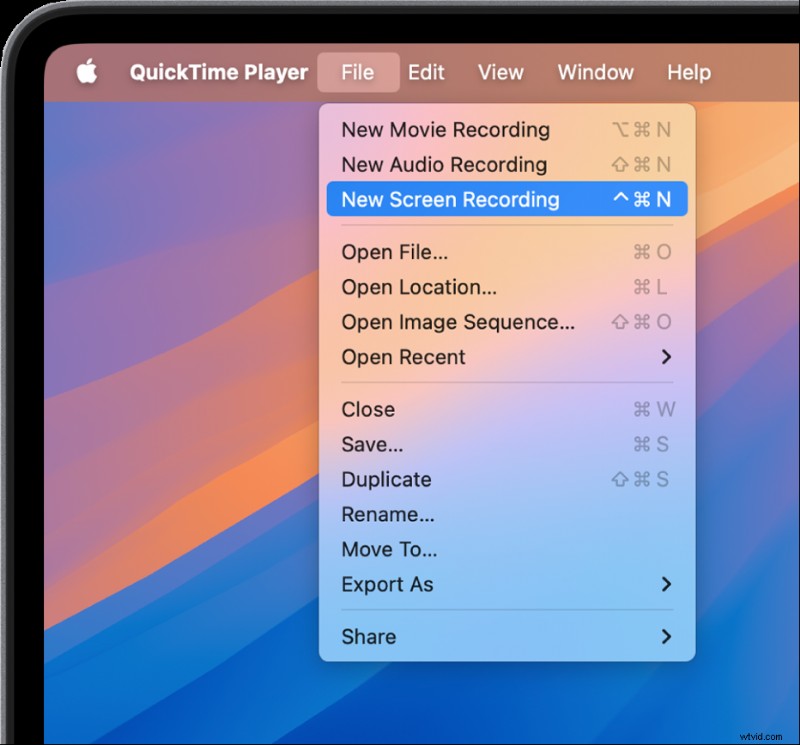Pick Open Image Sequence… option
This screenshot has height=745, width=800.
[x=457, y=322]
